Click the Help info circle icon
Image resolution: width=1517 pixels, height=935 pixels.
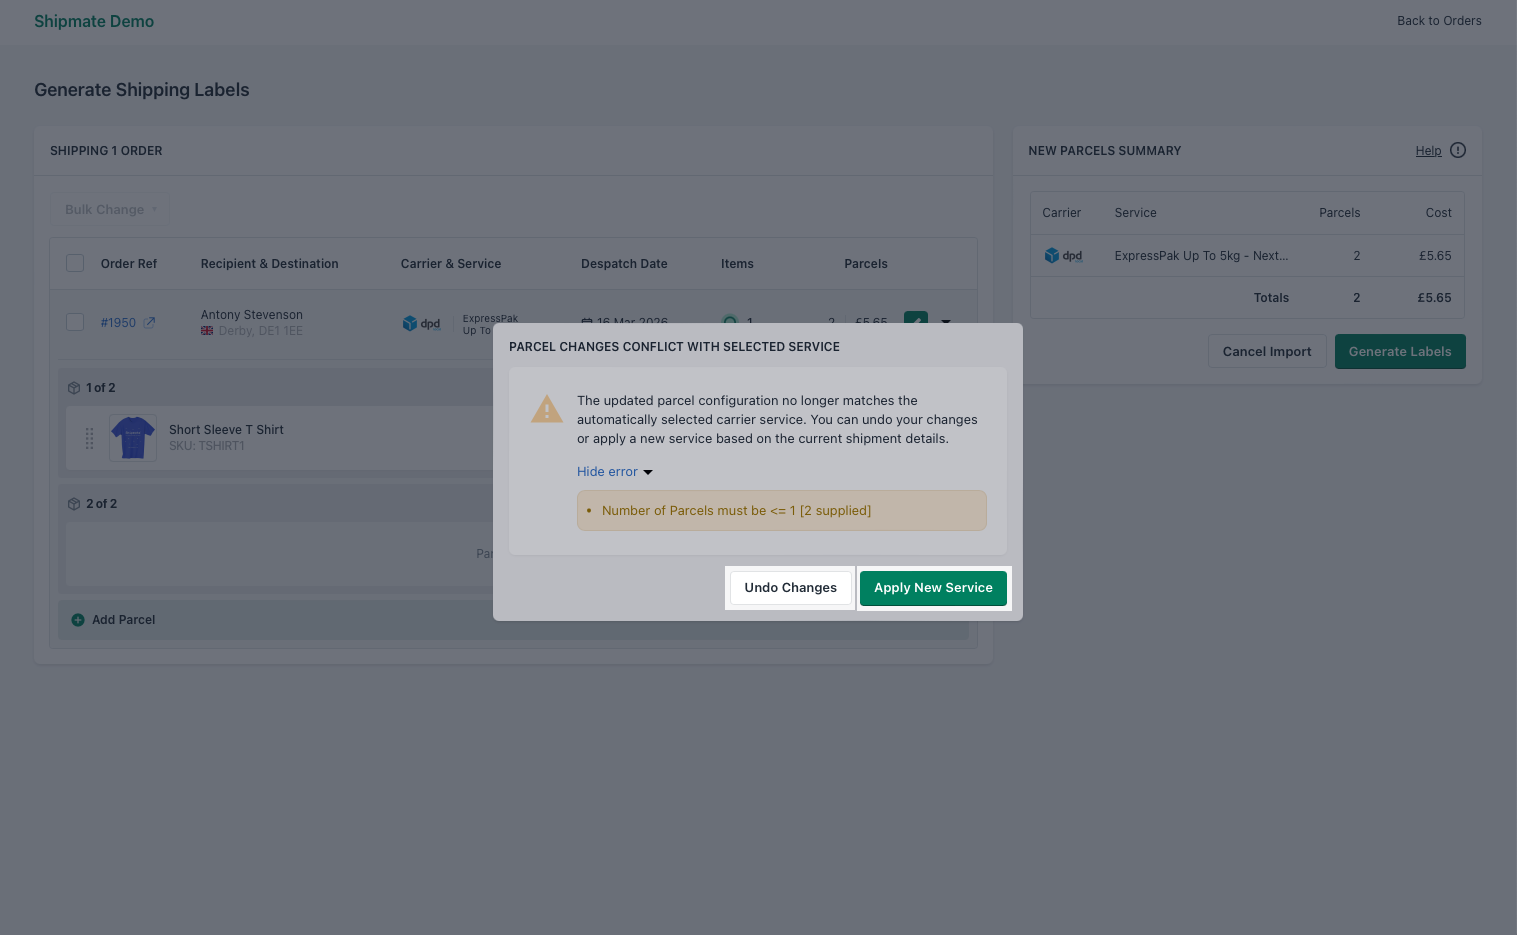[x=1457, y=150]
